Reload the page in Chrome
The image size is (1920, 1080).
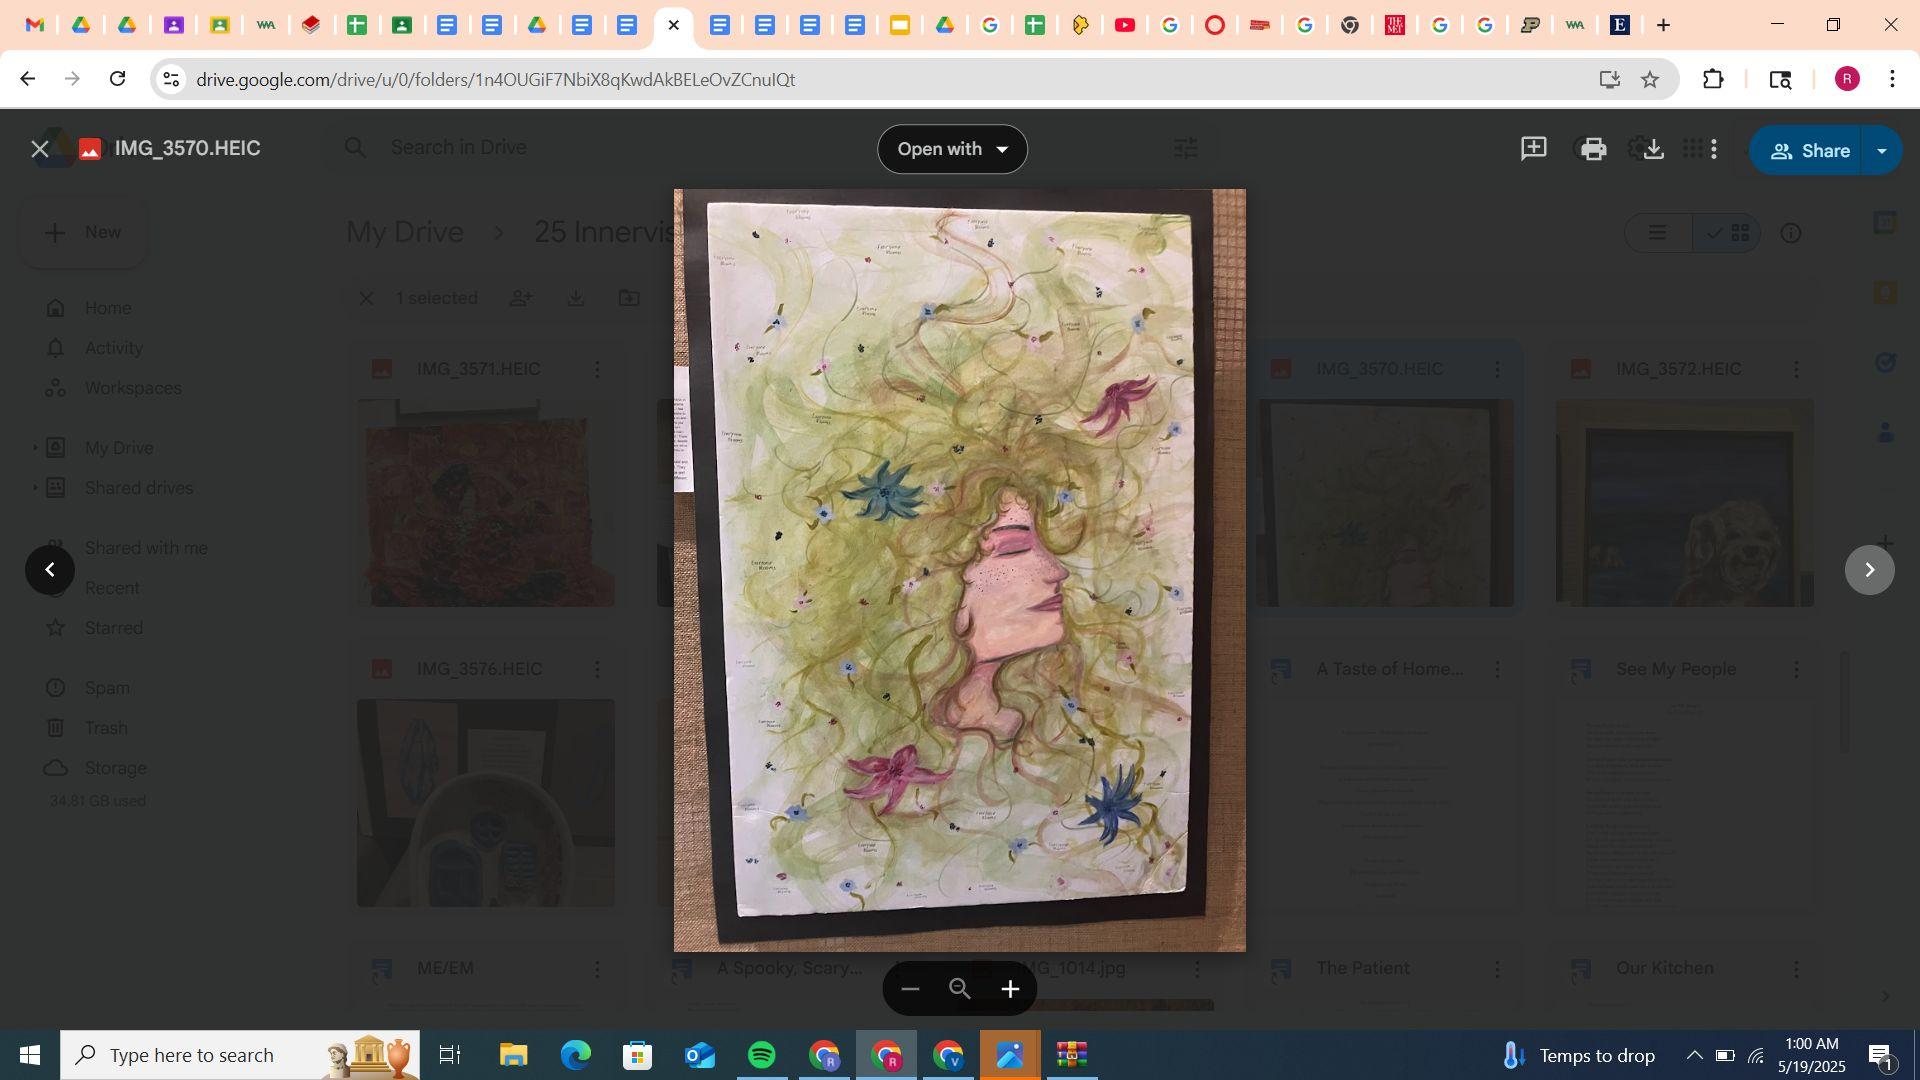pos(117,79)
